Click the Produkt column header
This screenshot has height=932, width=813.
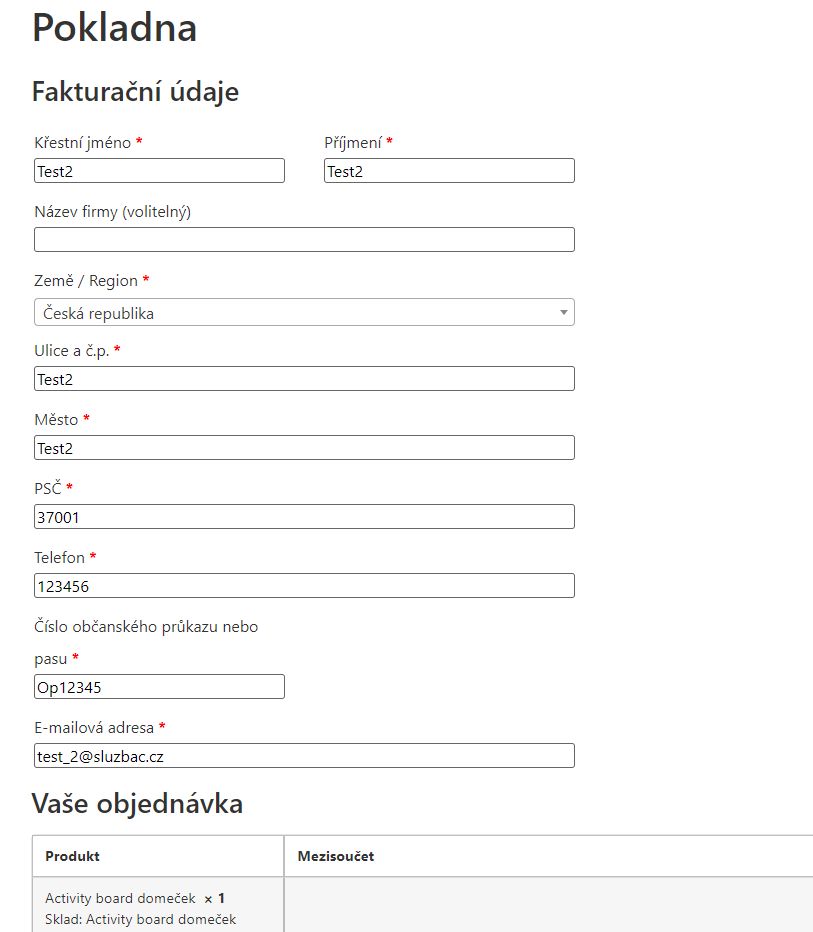click(x=72, y=857)
